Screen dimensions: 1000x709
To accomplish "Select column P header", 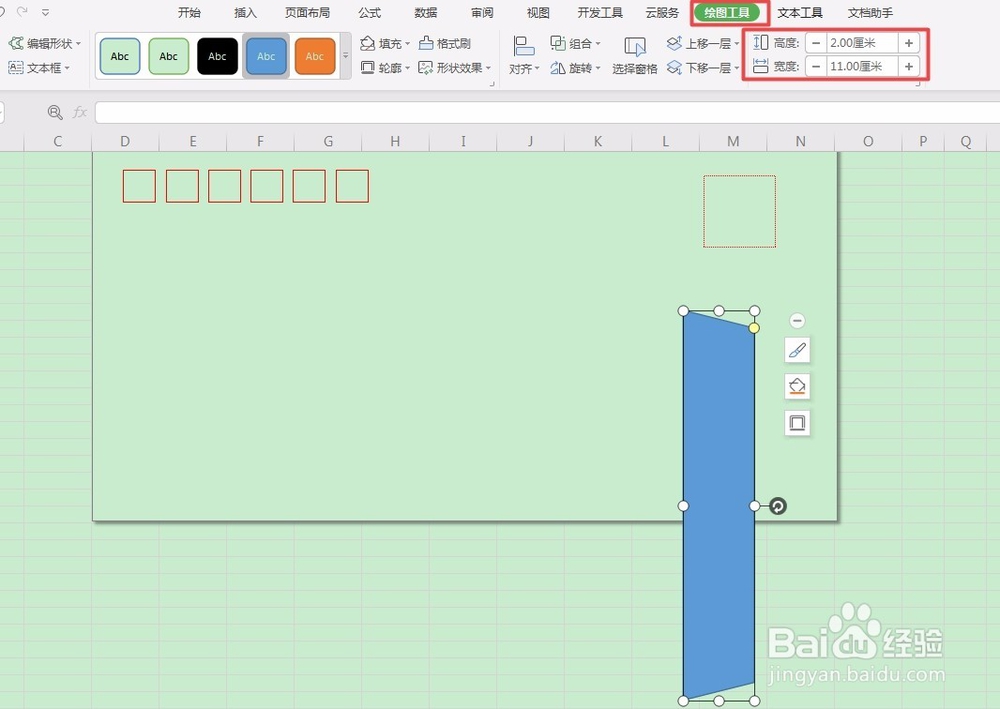I will 923,142.
